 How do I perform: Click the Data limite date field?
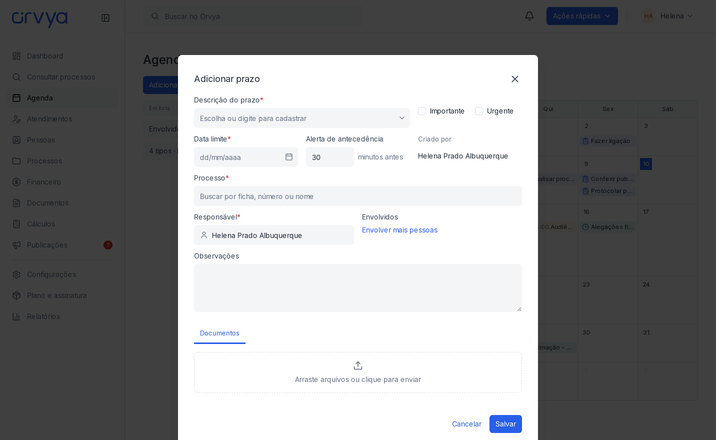point(246,157)
